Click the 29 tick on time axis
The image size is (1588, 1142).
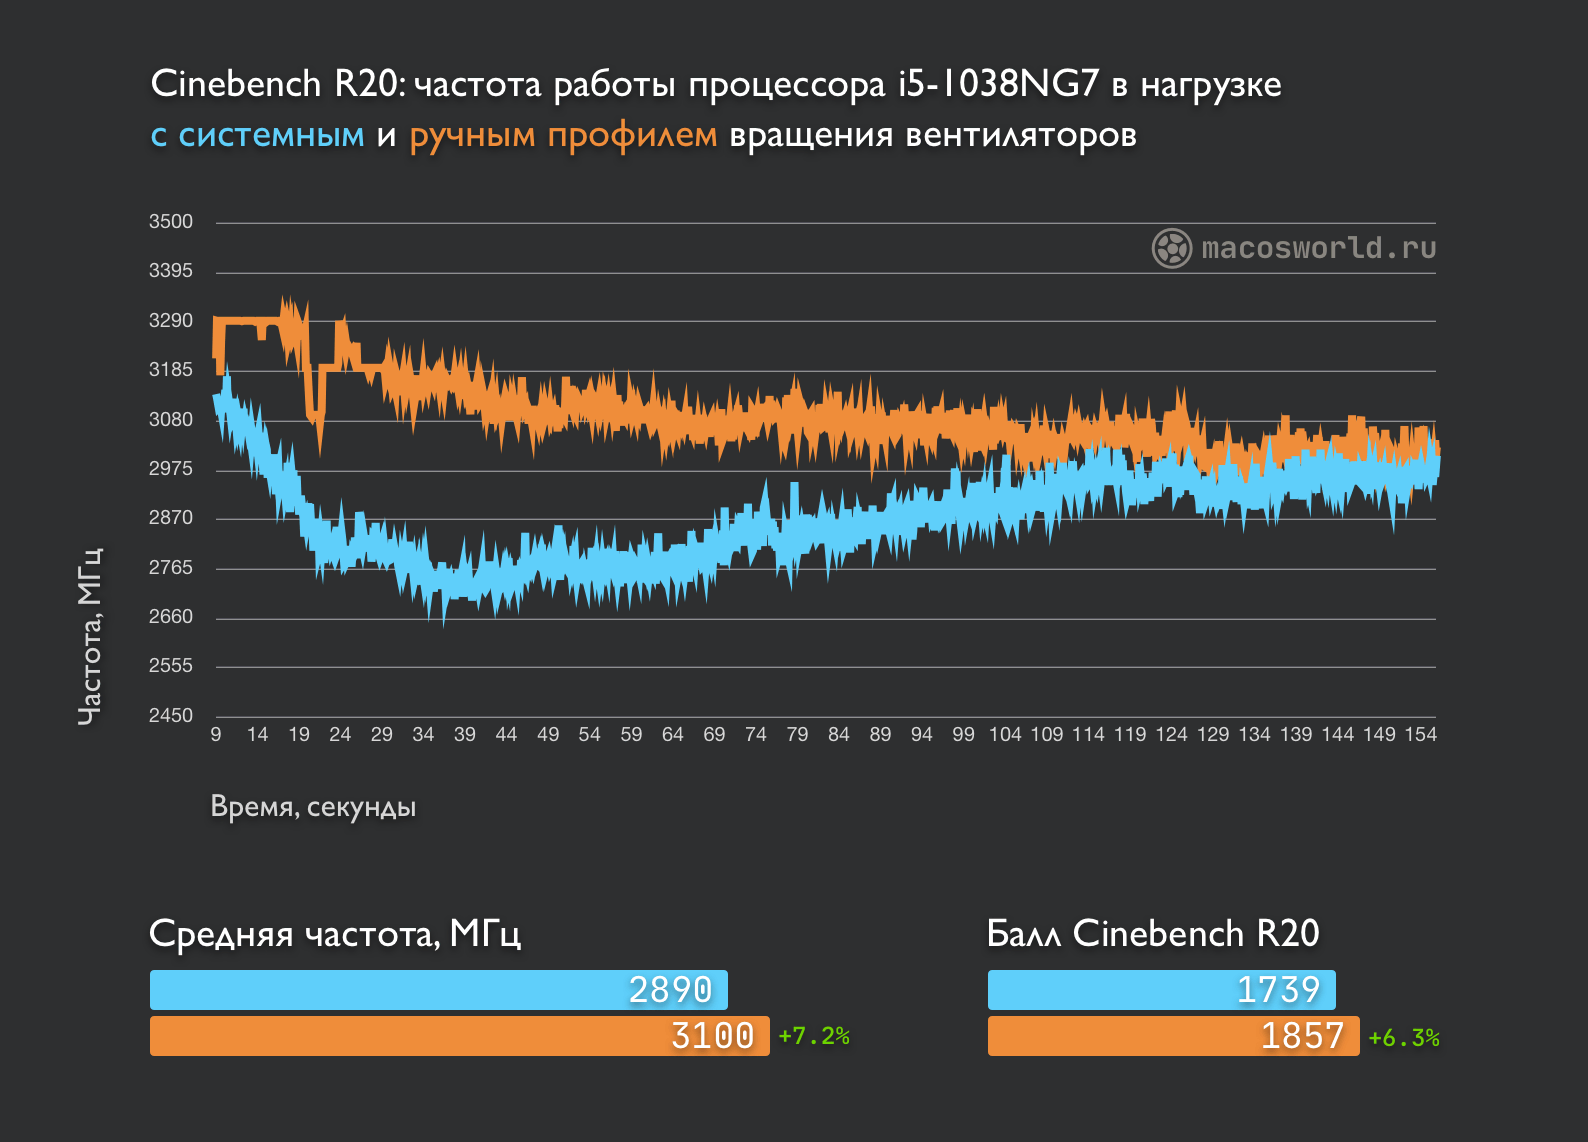coord(382,735)
